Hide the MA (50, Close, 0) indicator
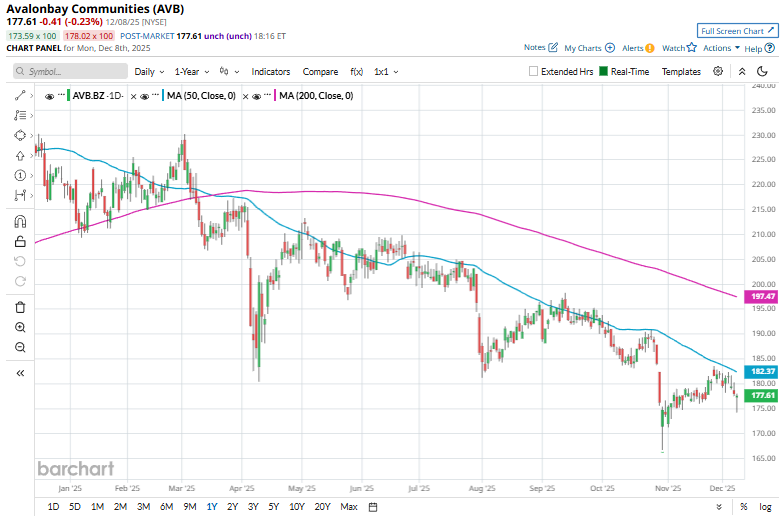This screenshot has width=781, height=518. [x=145, y=95]
